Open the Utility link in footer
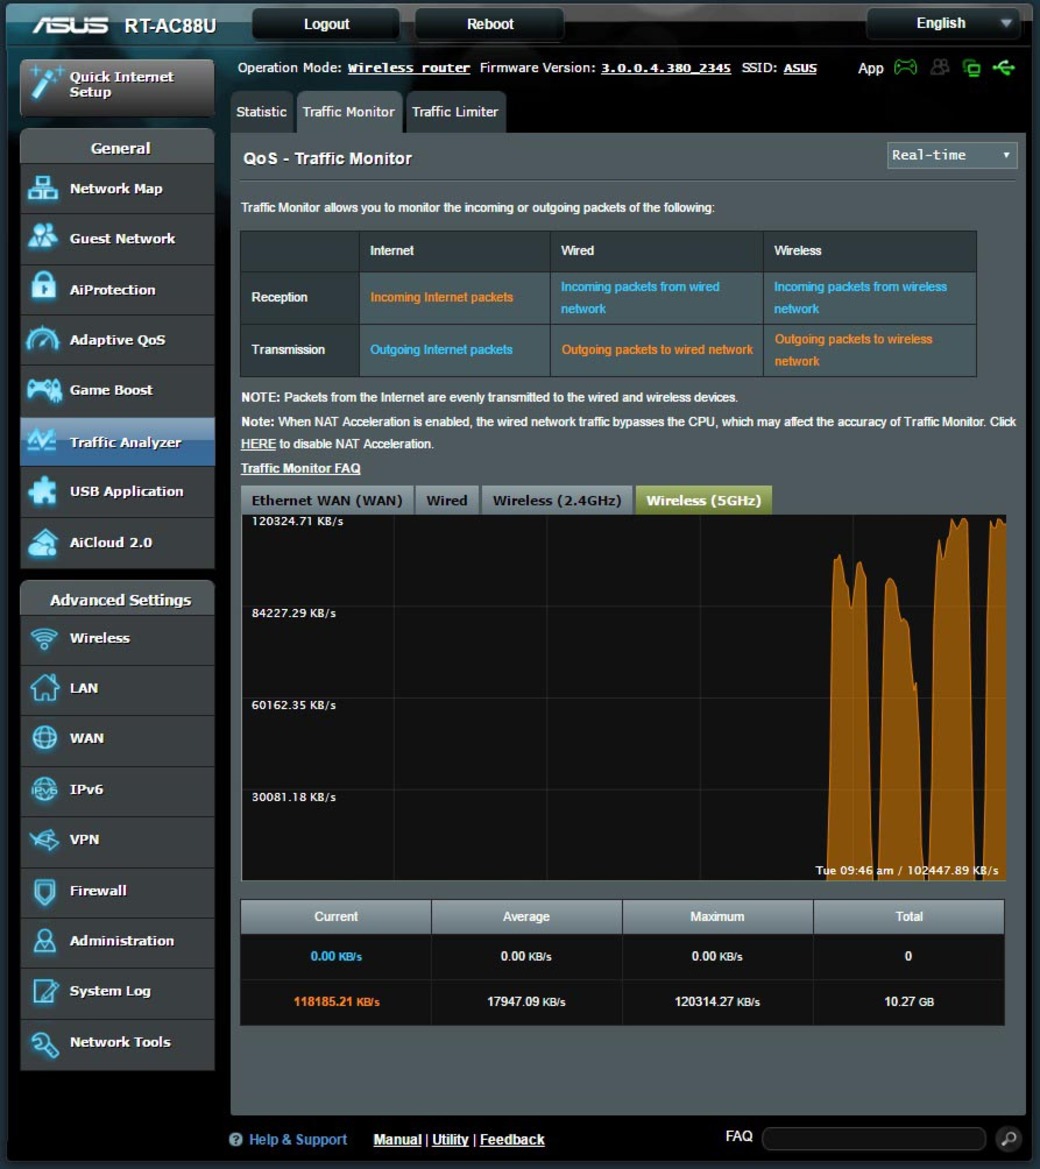Viewport: 1040px width, 1169px height. 450,1139
